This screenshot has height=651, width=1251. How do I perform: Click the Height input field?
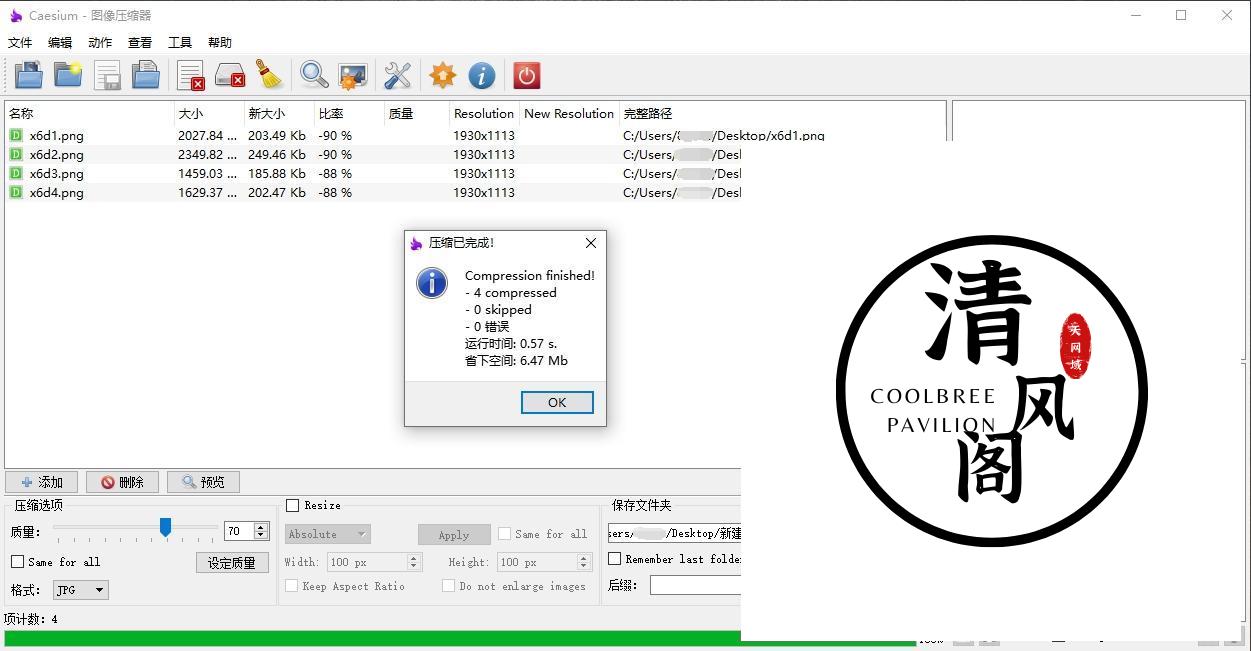click(537, 562)
